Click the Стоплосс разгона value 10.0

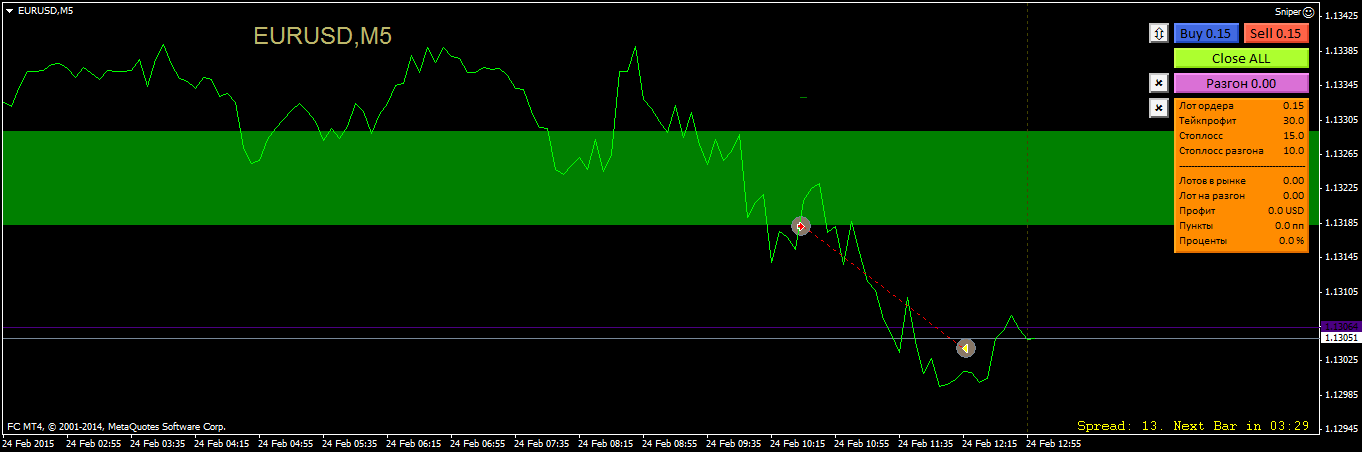click(1293, 151)
